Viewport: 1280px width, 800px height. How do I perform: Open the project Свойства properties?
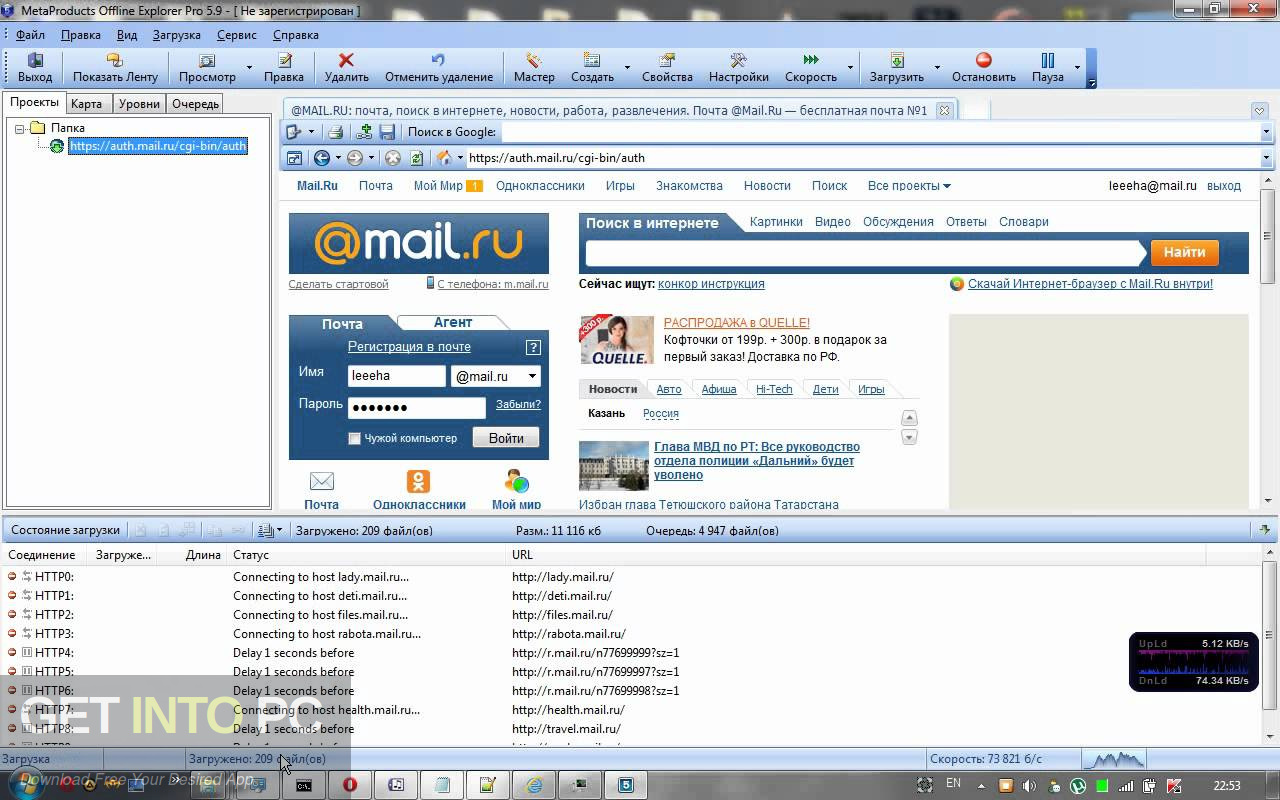pyautogui.click(x=667, y=68)
